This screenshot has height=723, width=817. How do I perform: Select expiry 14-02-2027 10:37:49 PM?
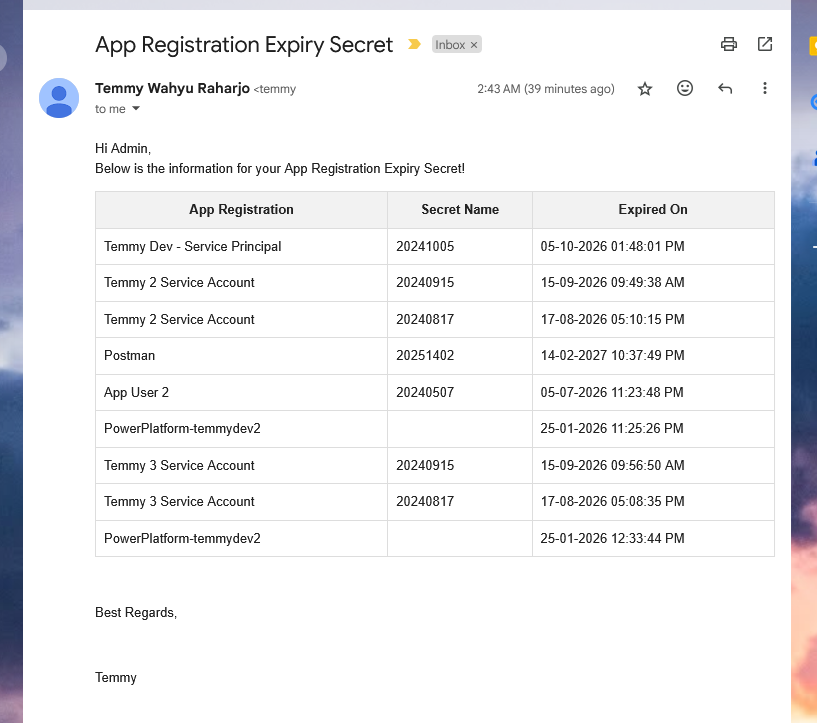coord(612,355)
